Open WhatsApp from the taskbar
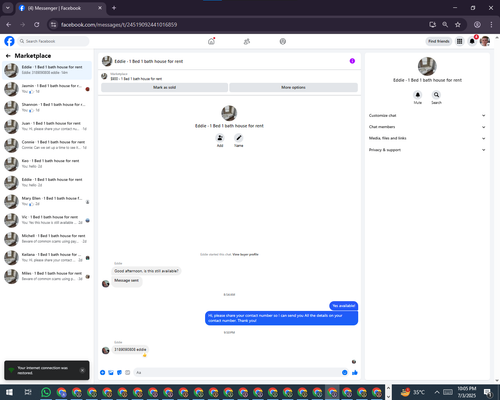 [x=46, y=392]
